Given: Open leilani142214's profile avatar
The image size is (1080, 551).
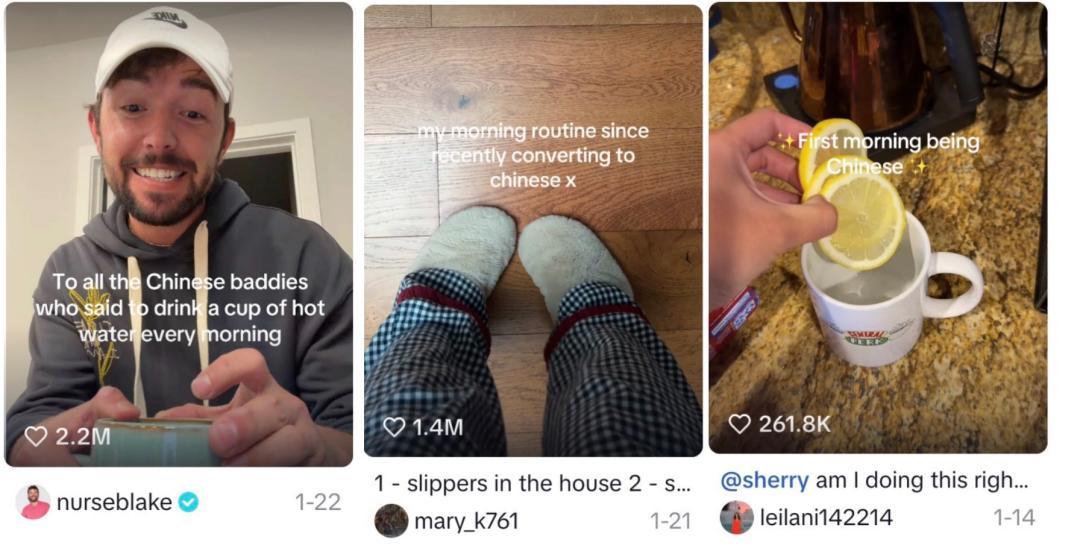Looking at the screenshot, I should pyautogui.click(x=737, y=517).
